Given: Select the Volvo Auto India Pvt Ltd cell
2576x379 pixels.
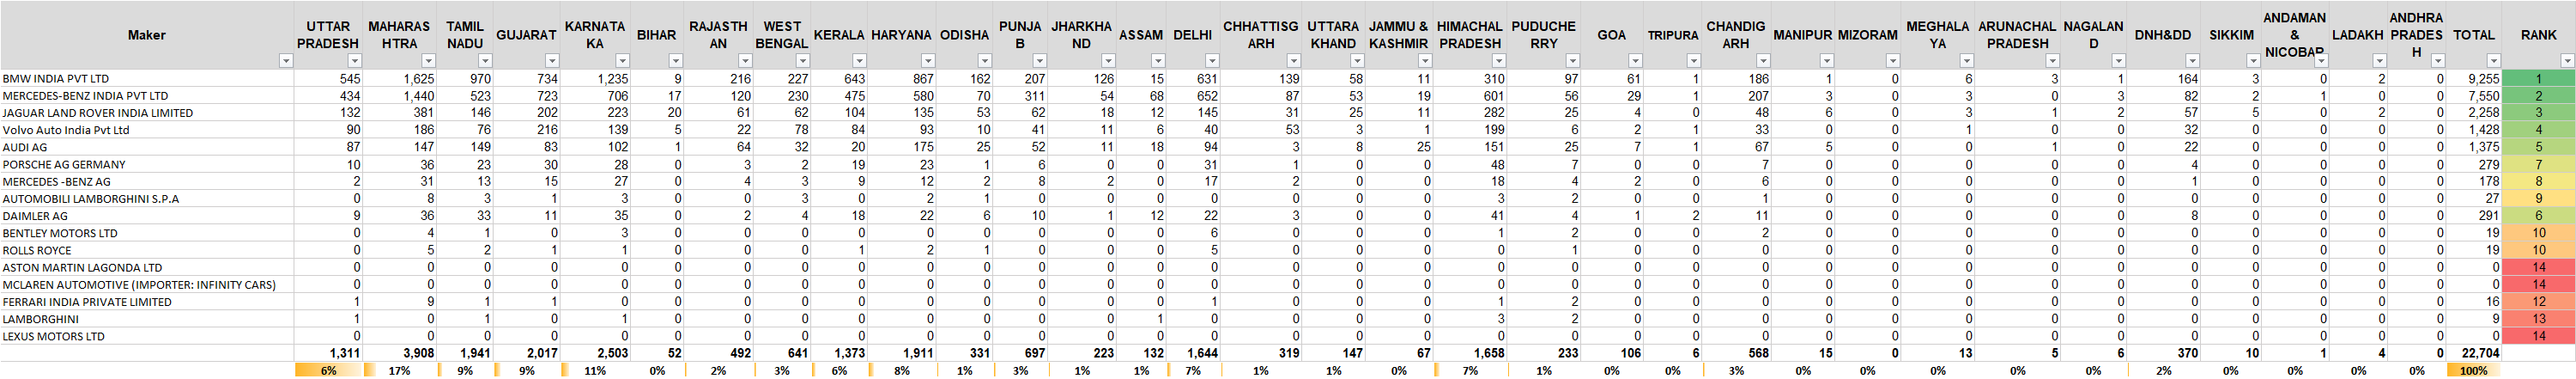Looking at the screenshot, I should [147, 130].
